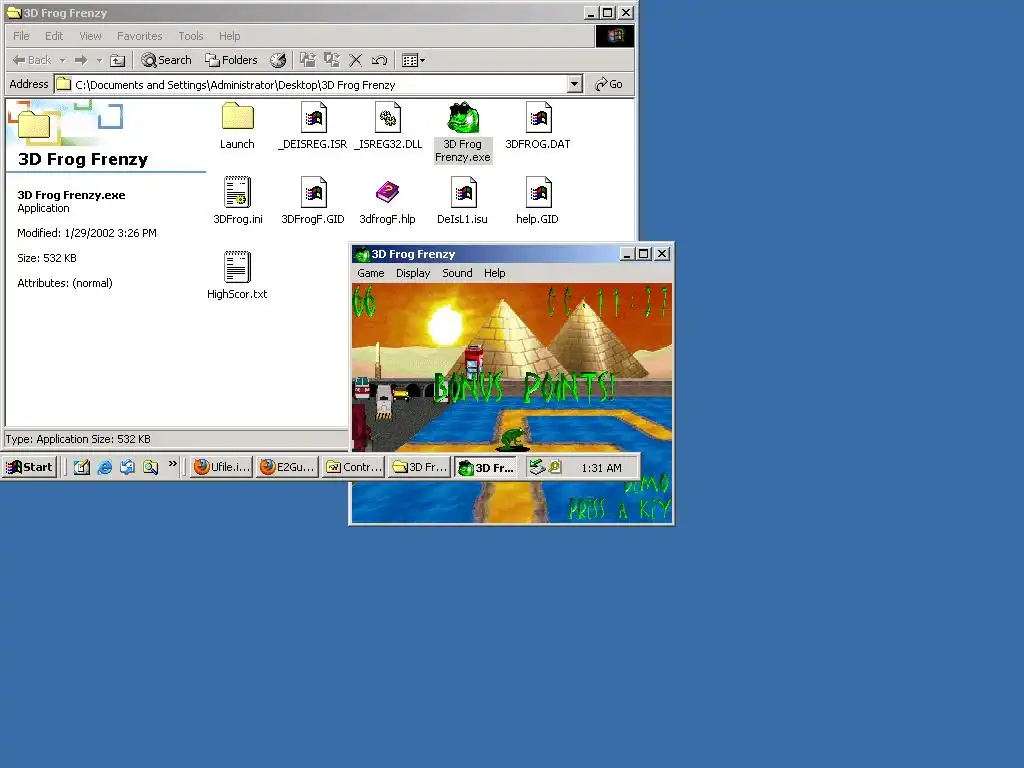Click the History toolbar icon
This screenshot has height=768, width=1024.
[278, 60]
